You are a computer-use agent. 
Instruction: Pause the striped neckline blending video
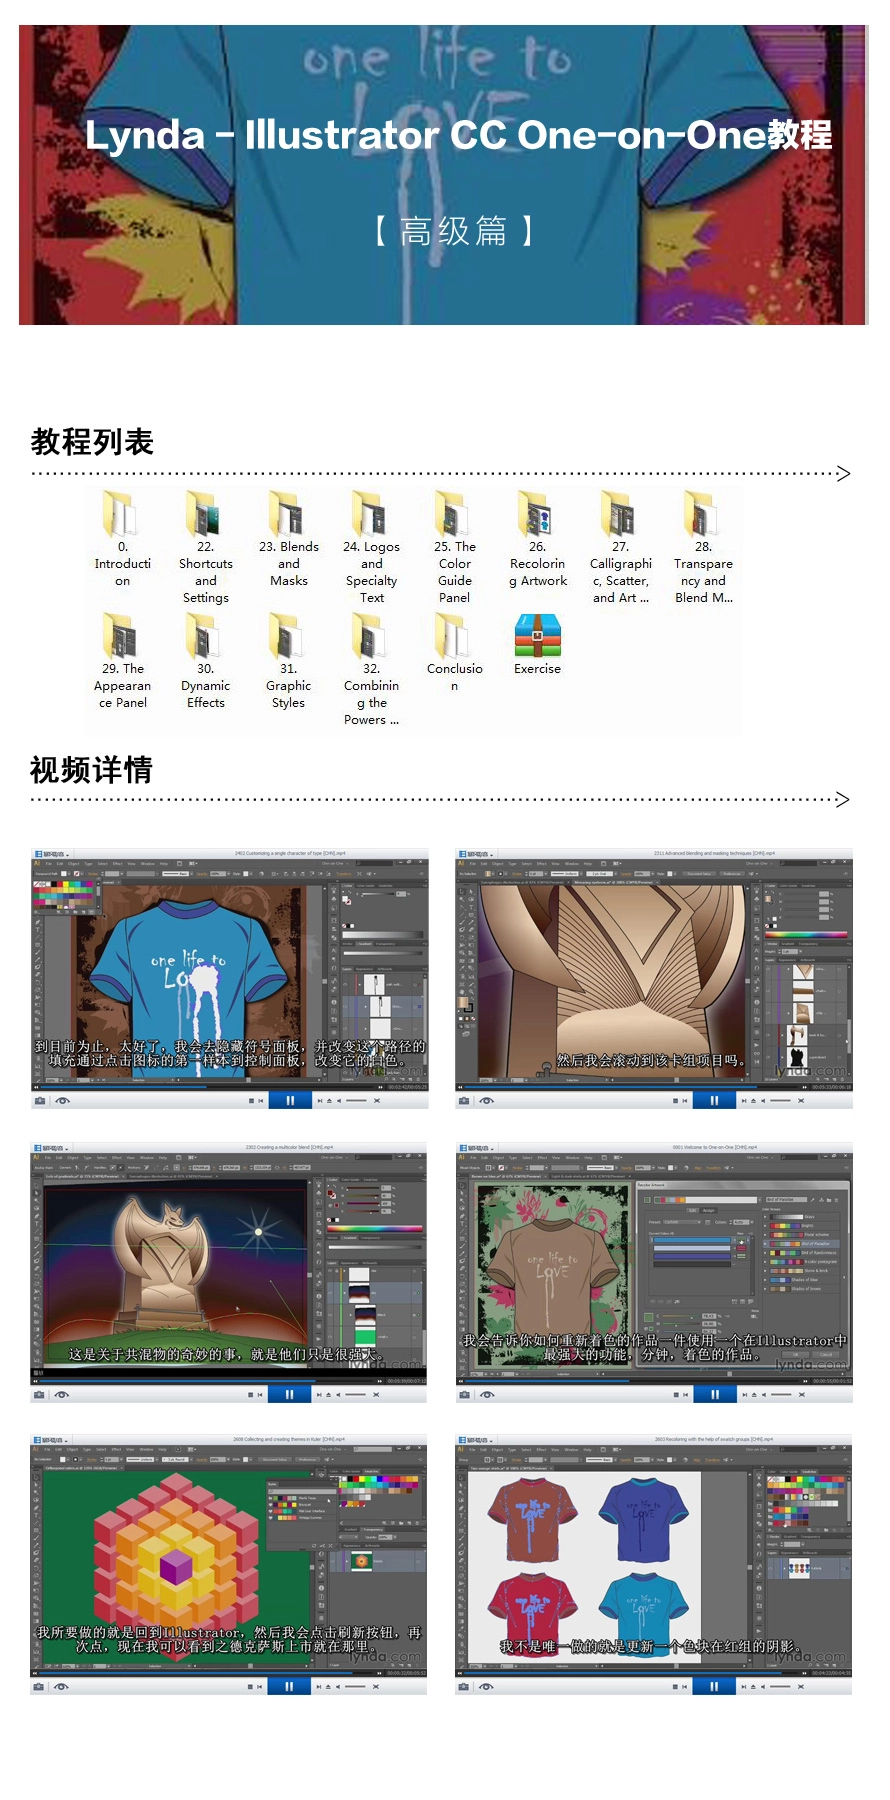tap(715, 1100)
